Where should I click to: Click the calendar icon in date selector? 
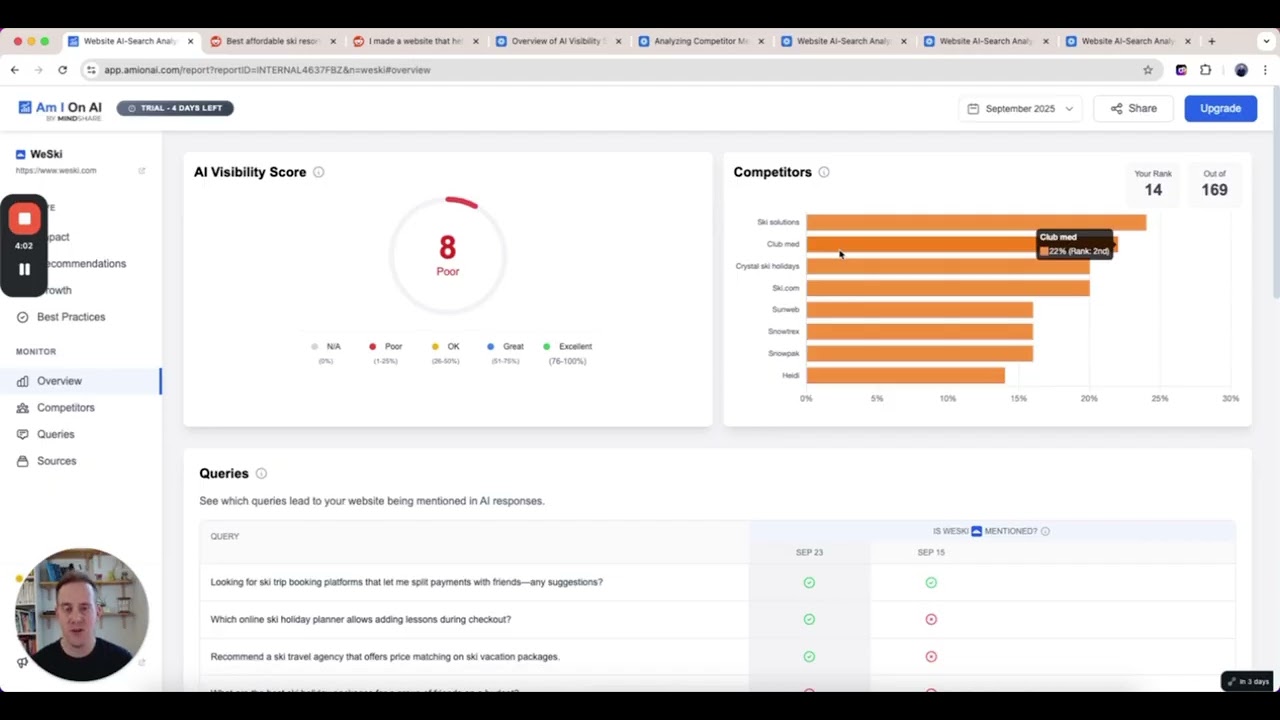[x=973, y=108]
